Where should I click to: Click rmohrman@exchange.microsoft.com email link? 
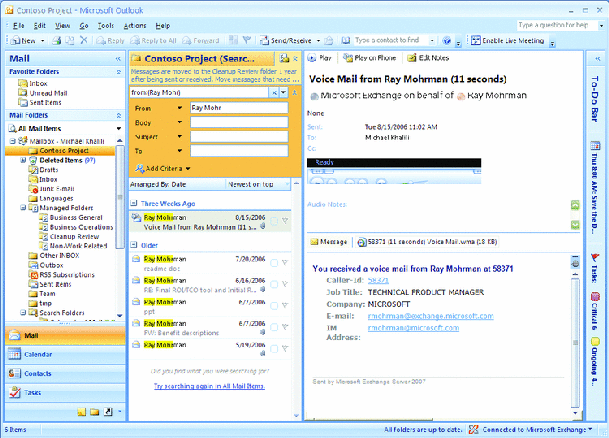430,316
